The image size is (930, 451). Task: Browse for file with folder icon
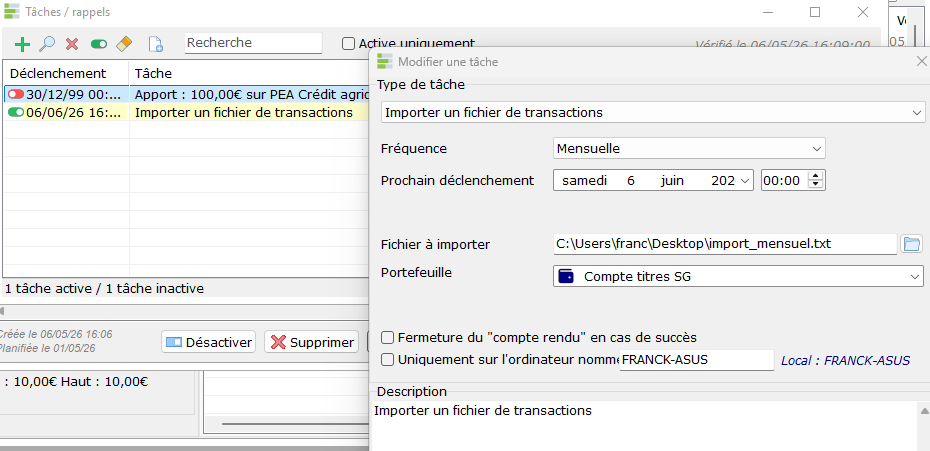(x=911, y=243)
